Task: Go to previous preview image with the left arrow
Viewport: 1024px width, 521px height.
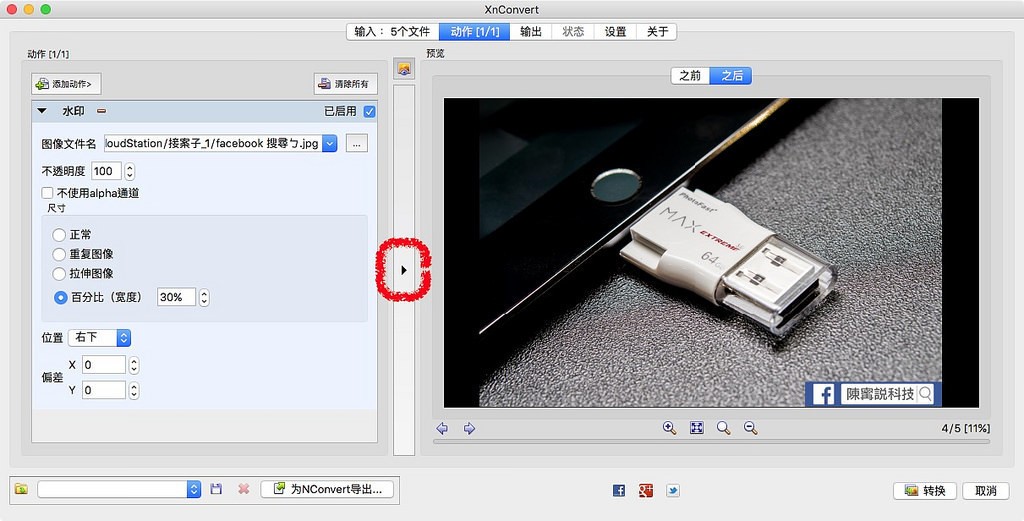Action: 442,428
